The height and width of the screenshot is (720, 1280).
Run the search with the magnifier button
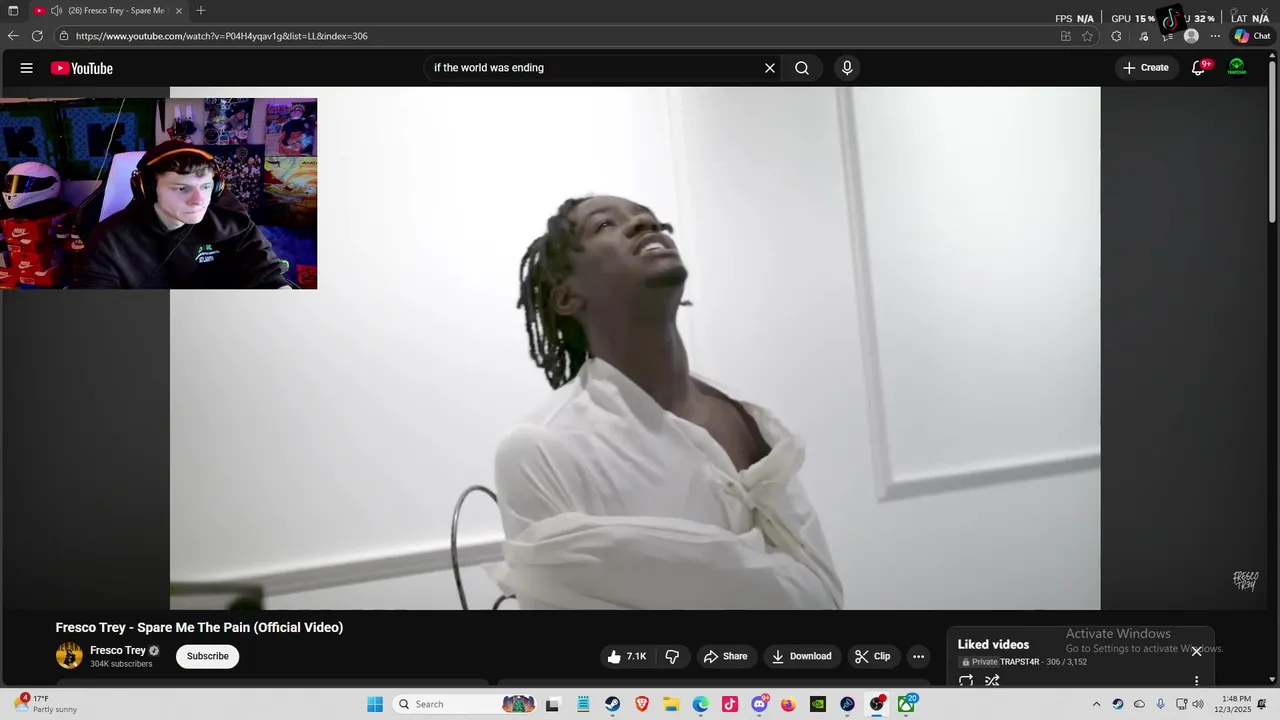pos(802,68)
